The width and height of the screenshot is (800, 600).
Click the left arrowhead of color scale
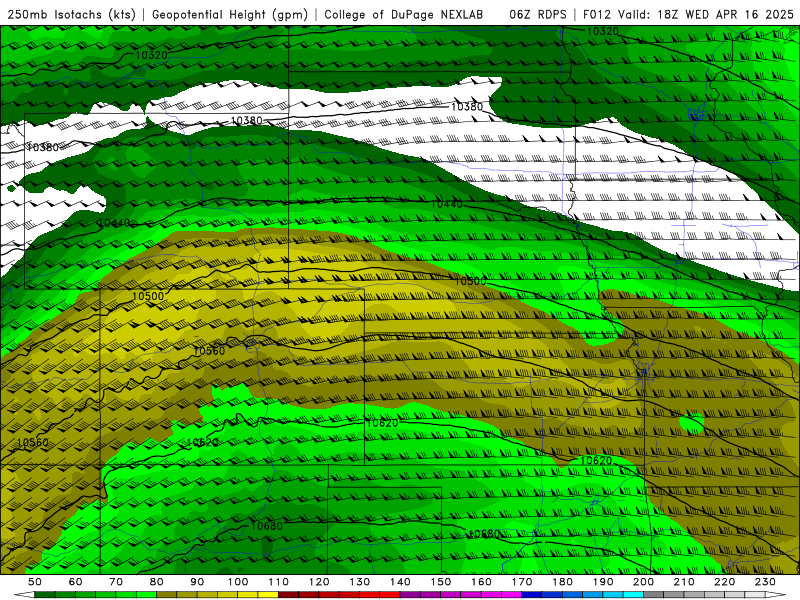24,594
